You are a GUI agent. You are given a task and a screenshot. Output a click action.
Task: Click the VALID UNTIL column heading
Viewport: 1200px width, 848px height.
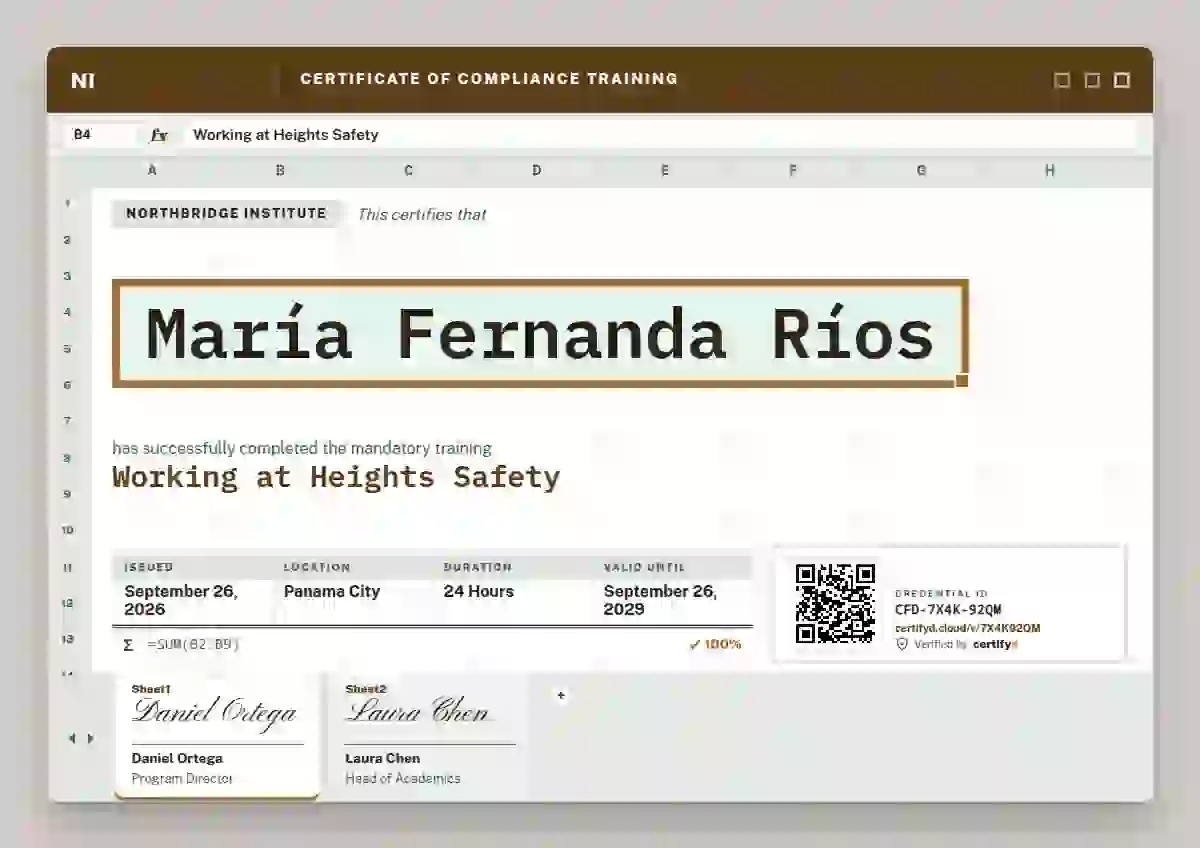pyautogui.click(x=645, y=567)
